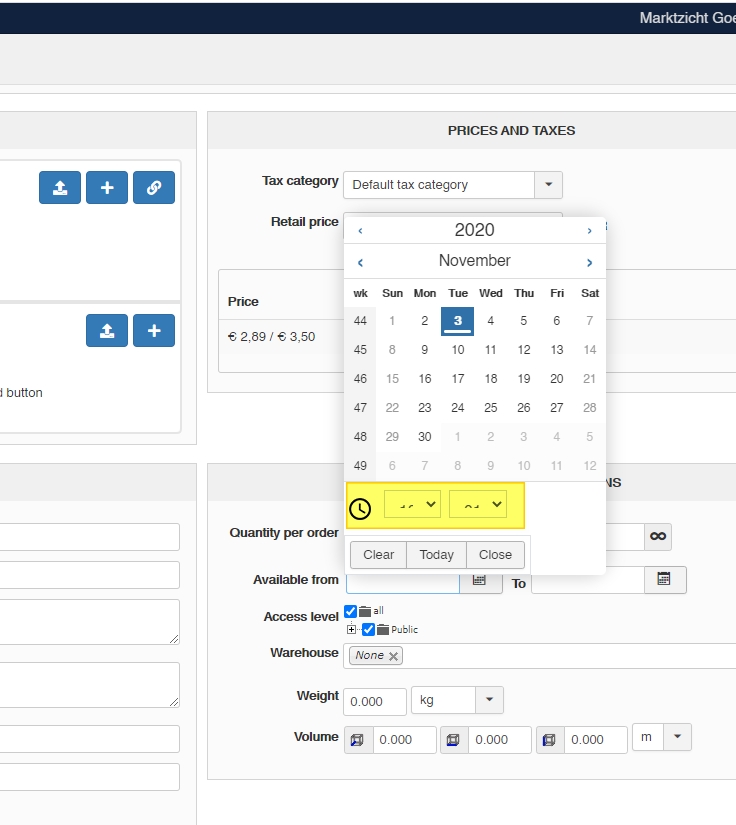Open the hour dropdown in the time picker
736x825 pixels.
tap(412, 505)
